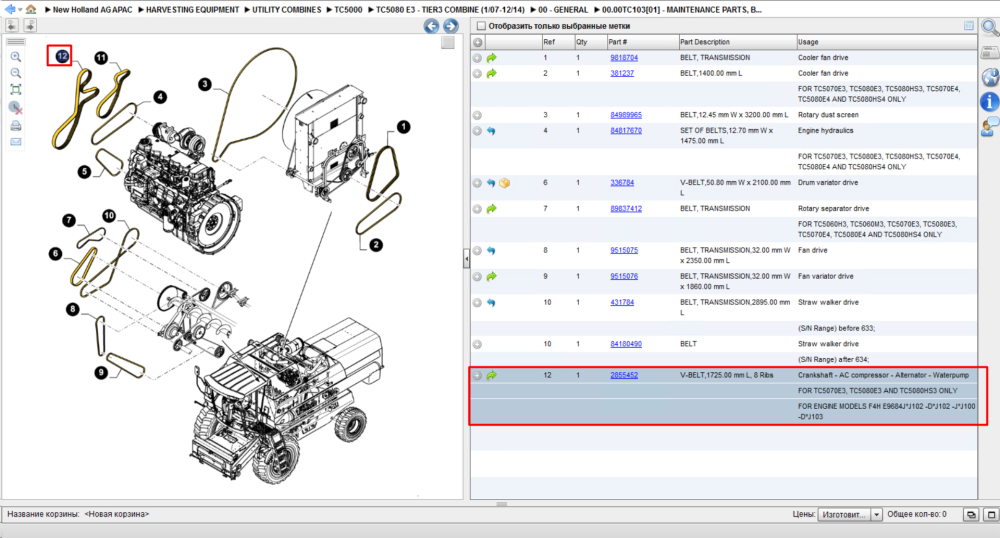1000x538 pixels.
Task: Print the diagram
Action: pyautogui.click(x=16, y=126)
